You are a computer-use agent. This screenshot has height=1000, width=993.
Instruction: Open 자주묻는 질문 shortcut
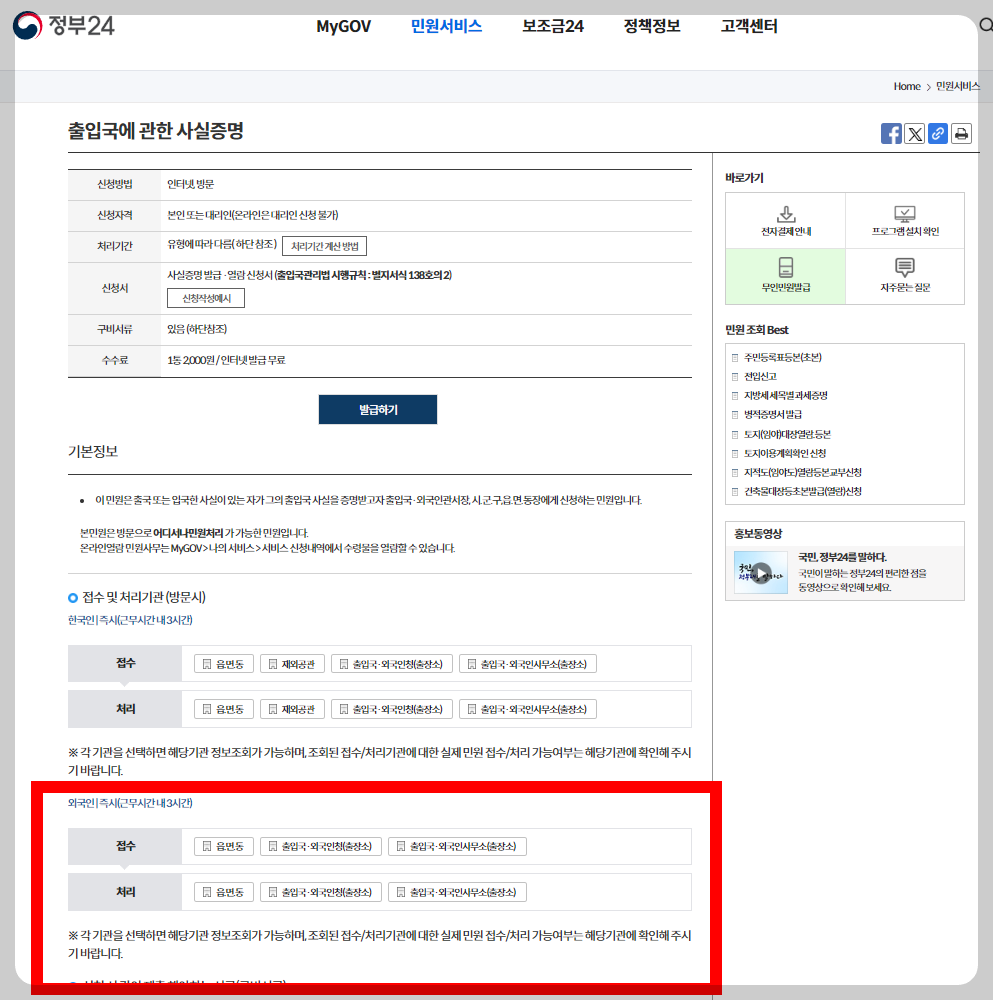click(x=905, y=276)
